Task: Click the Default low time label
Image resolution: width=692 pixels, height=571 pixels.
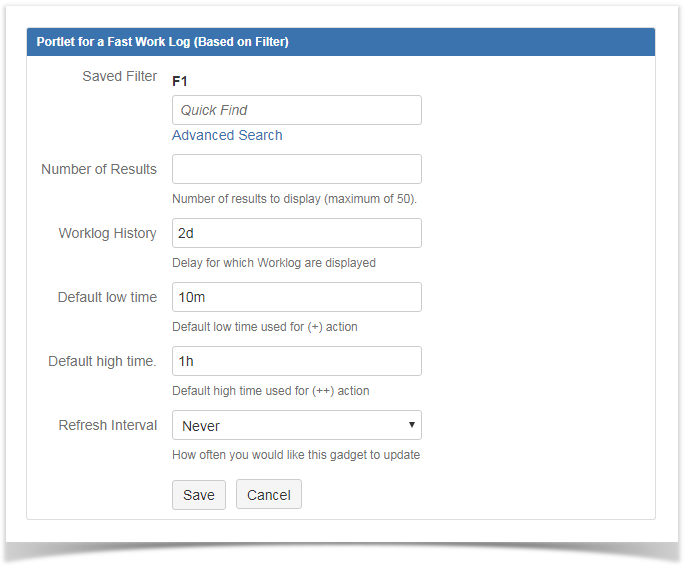Action: coord(107,297)
